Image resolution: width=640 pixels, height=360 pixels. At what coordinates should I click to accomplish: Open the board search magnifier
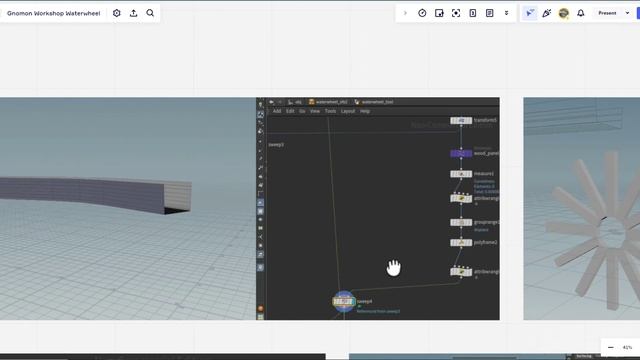pyautogui.click(x=150, y=13)
